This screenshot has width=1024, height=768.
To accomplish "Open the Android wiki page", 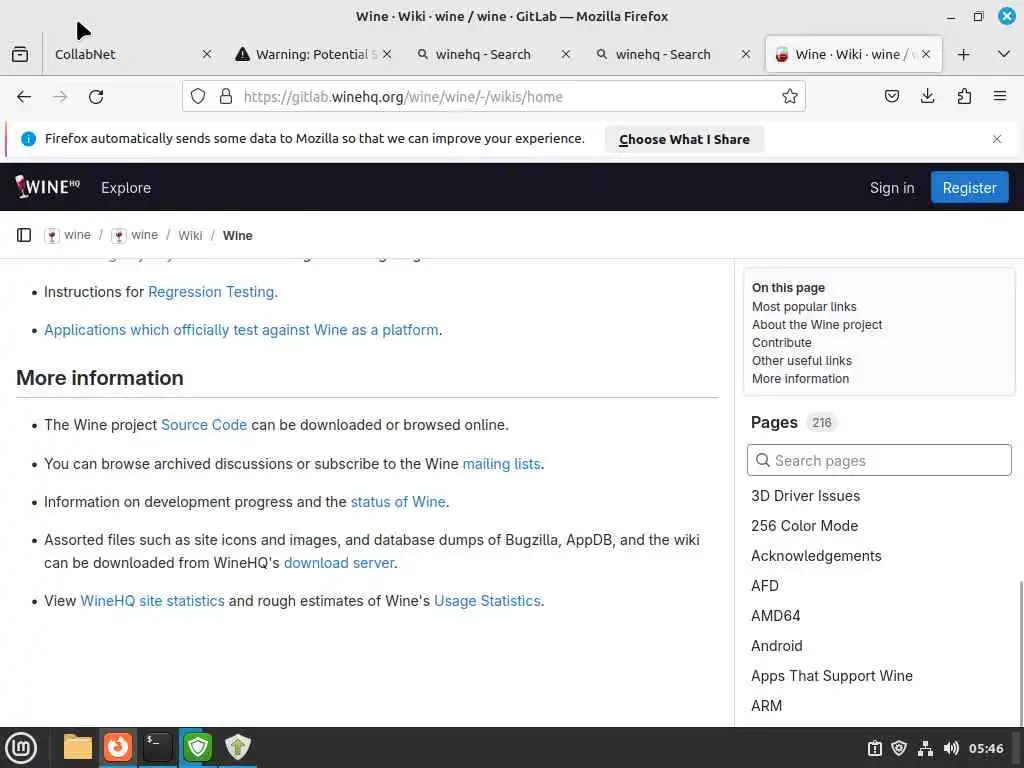I will pyautogui.click(x=776, y=646).
